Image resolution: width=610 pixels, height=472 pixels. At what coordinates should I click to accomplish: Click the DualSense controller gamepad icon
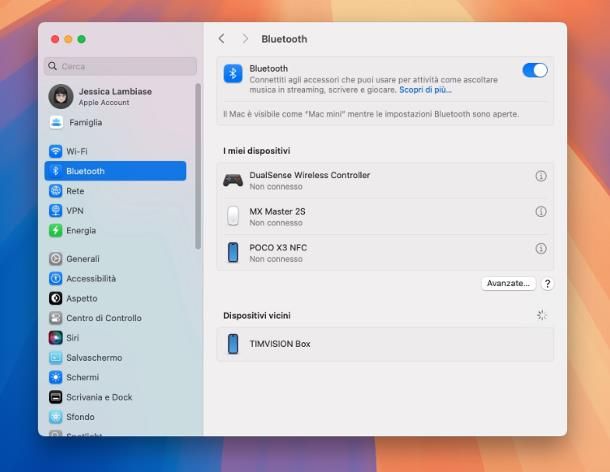(x=233, y=181)
